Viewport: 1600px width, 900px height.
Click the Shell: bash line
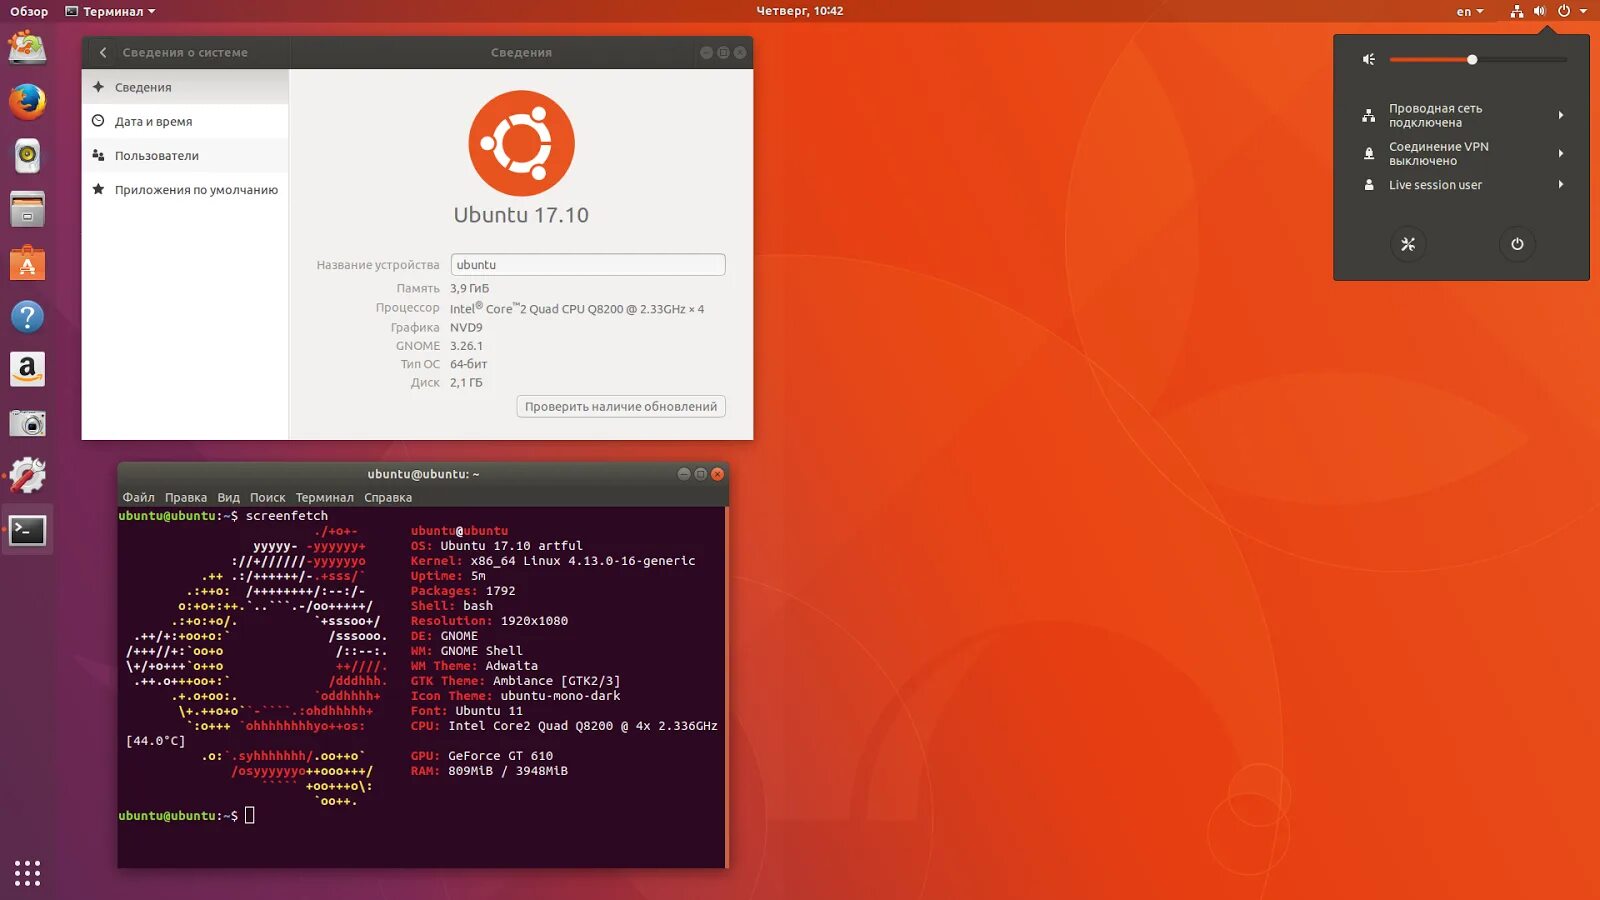point(452,606)
